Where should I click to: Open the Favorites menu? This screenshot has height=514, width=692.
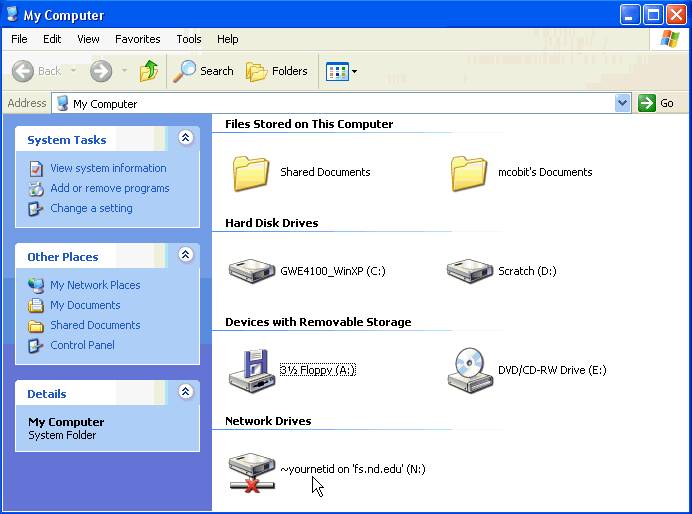[x=137, y=39]
